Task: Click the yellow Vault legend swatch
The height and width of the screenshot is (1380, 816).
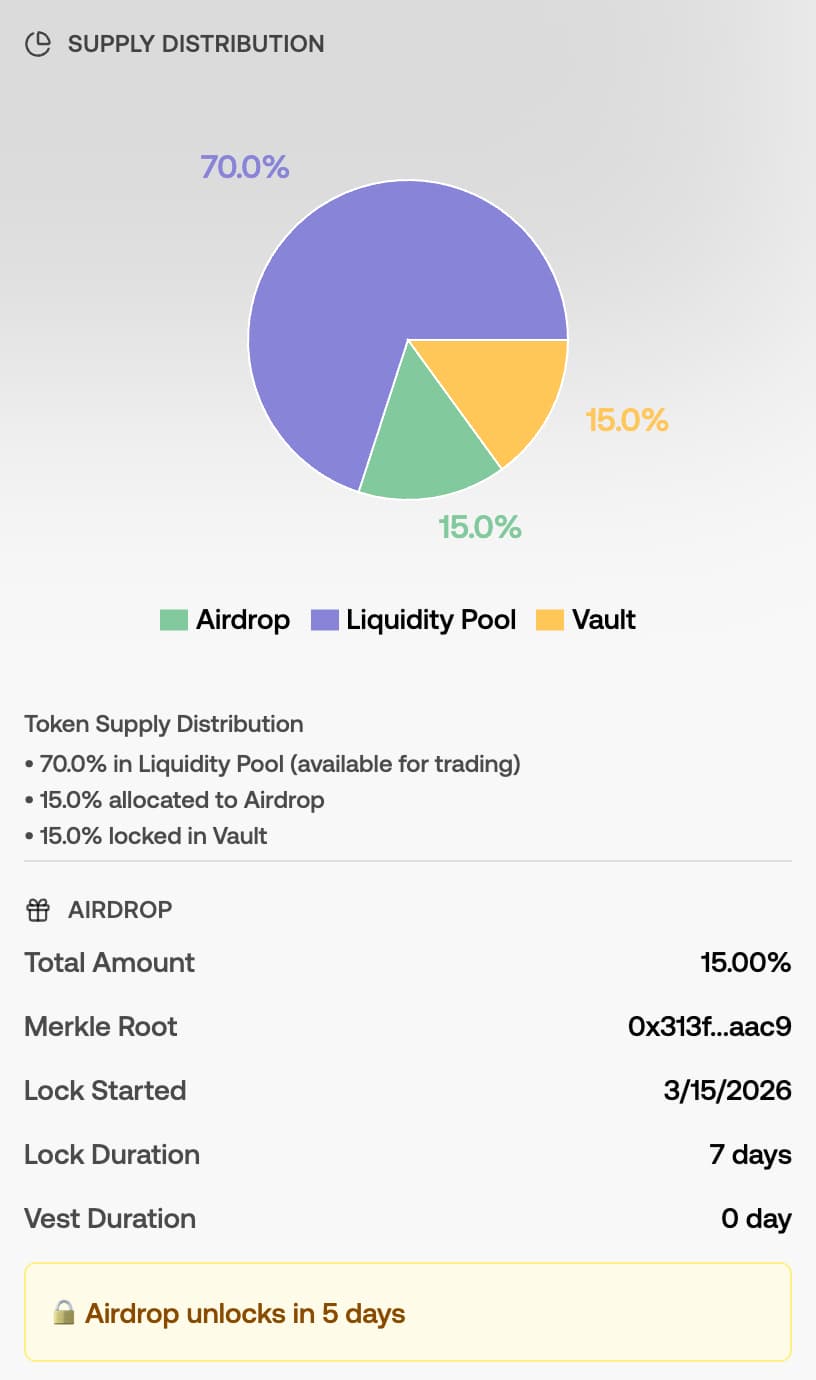Action: (x=550, y=620)
